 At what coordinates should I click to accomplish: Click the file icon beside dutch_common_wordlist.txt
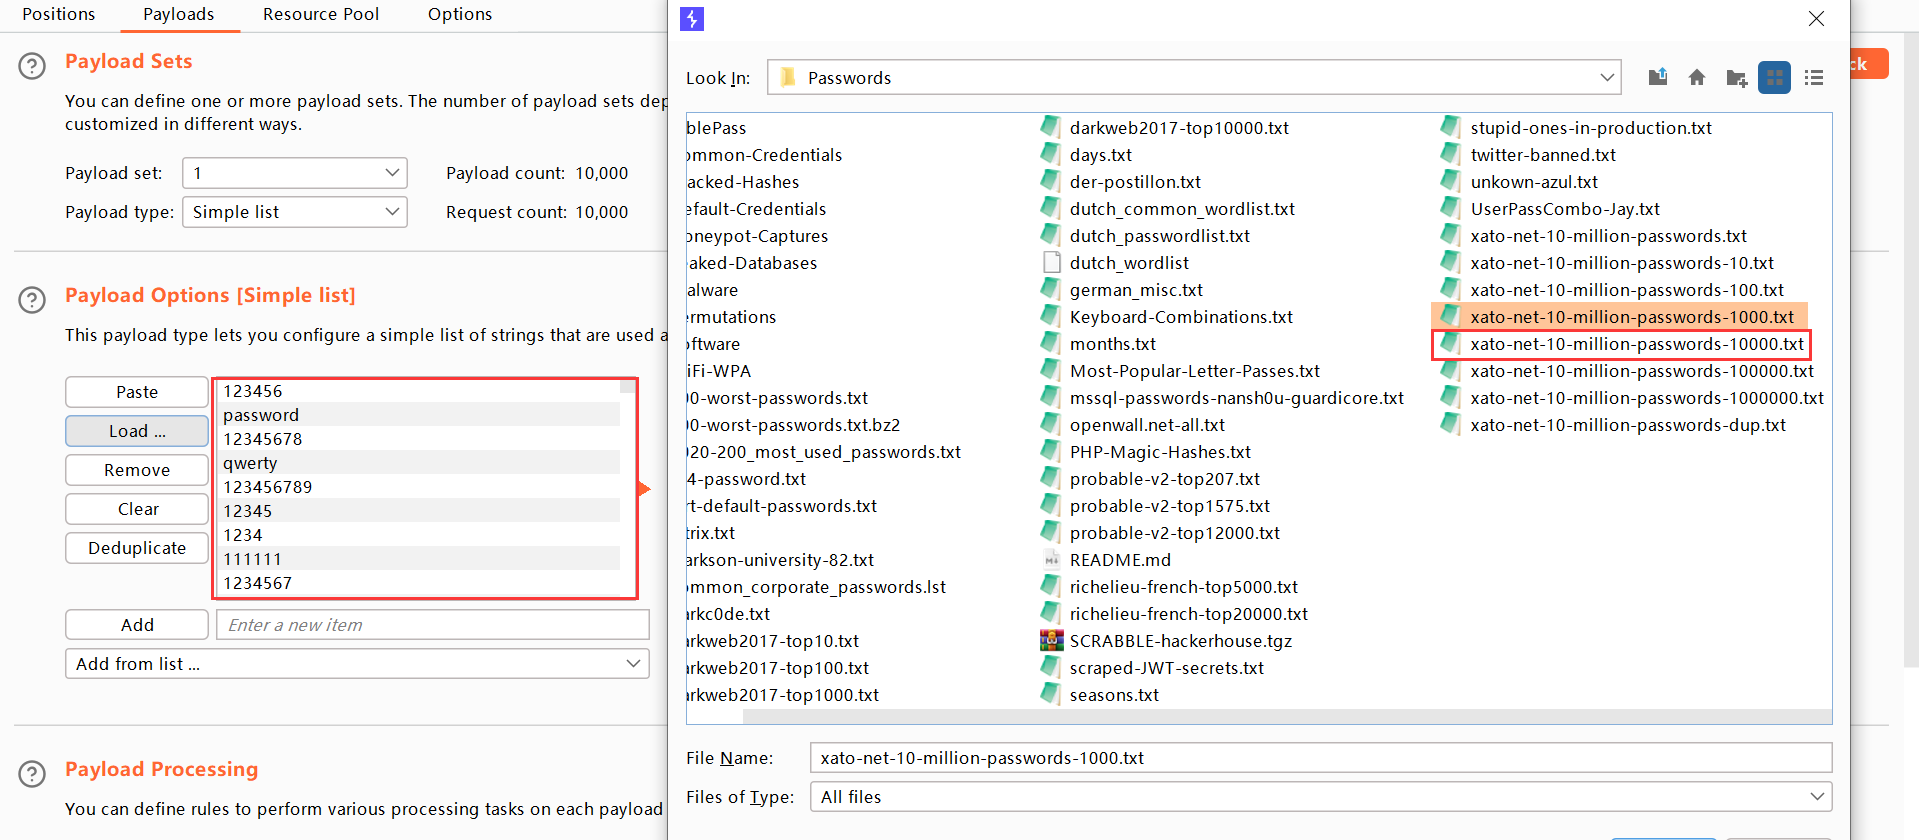click(x=1051, y=208)
